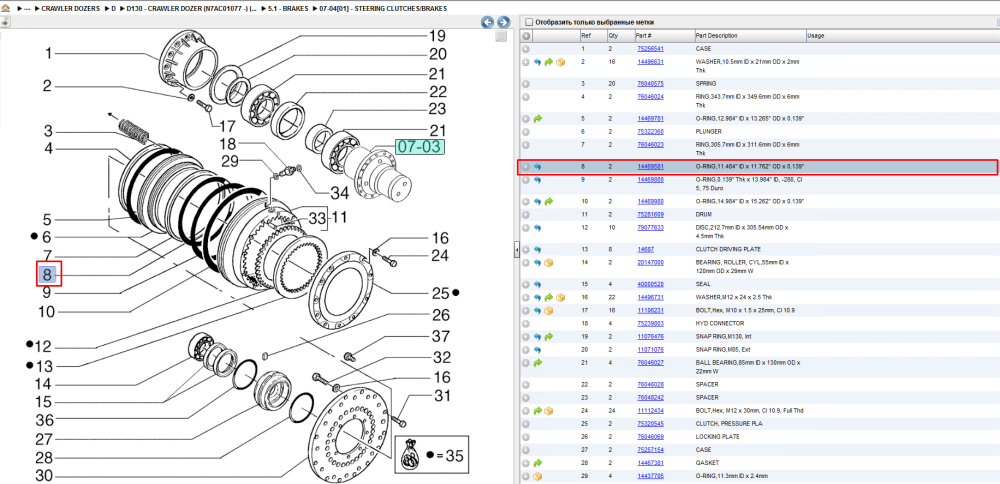Click box icon in BOLT M12 x 30mm row
Image resolution: width=1000 pixels, height=484 pixels.
(548, 411)
